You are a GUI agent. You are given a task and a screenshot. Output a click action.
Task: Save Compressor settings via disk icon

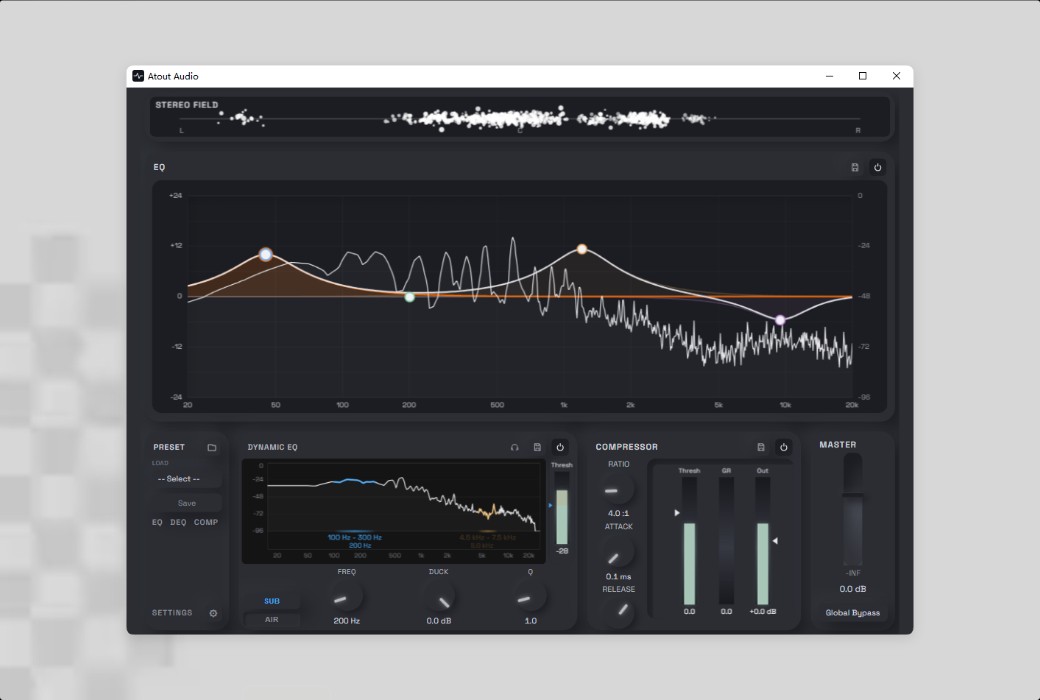[x=761, y=447]
